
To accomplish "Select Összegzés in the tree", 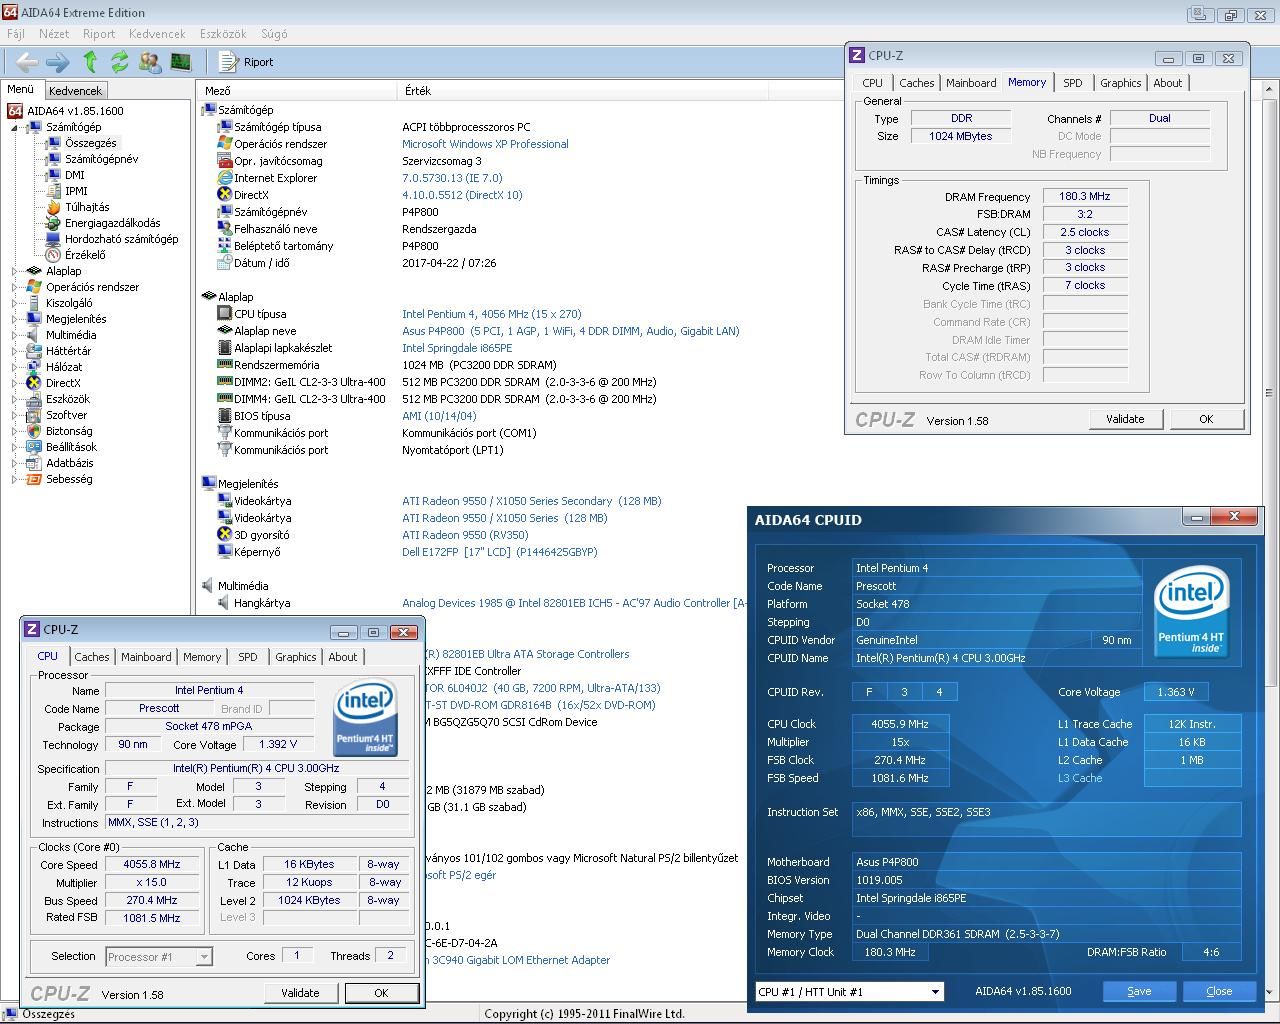I will click(90, 143).
